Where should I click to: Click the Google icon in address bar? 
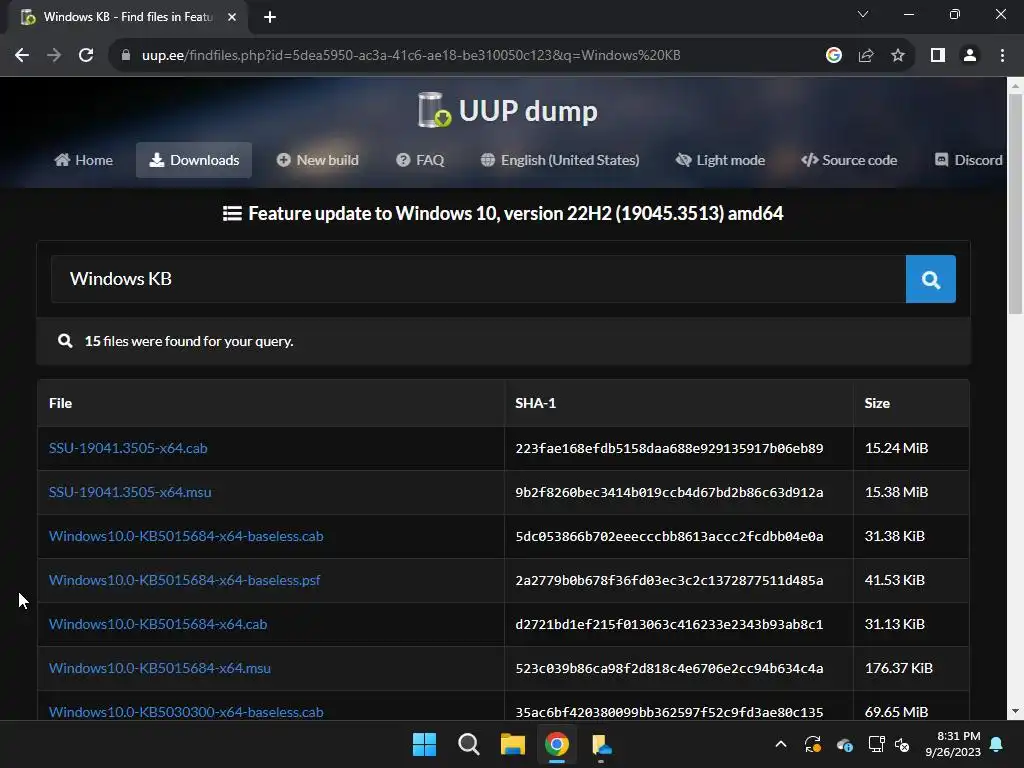833,56
